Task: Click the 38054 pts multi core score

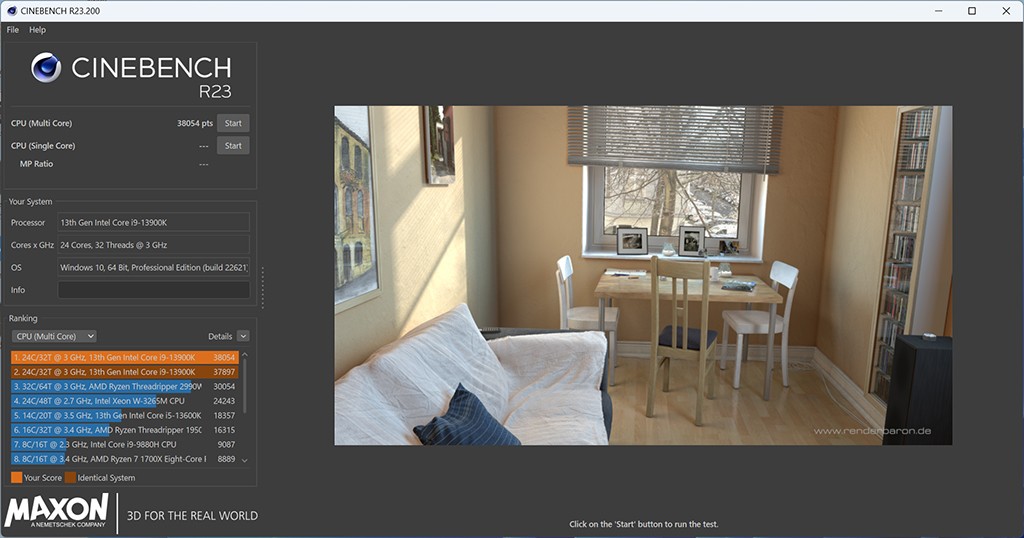Action: click(x=195, y=123)
